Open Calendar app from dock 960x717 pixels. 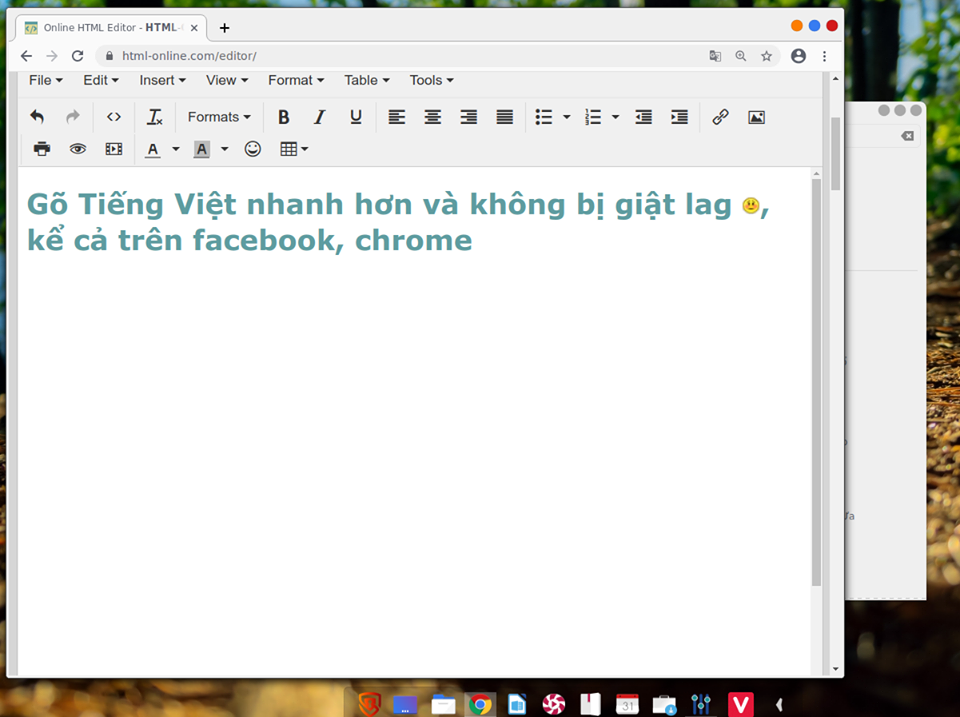click(x=628, y=705)
